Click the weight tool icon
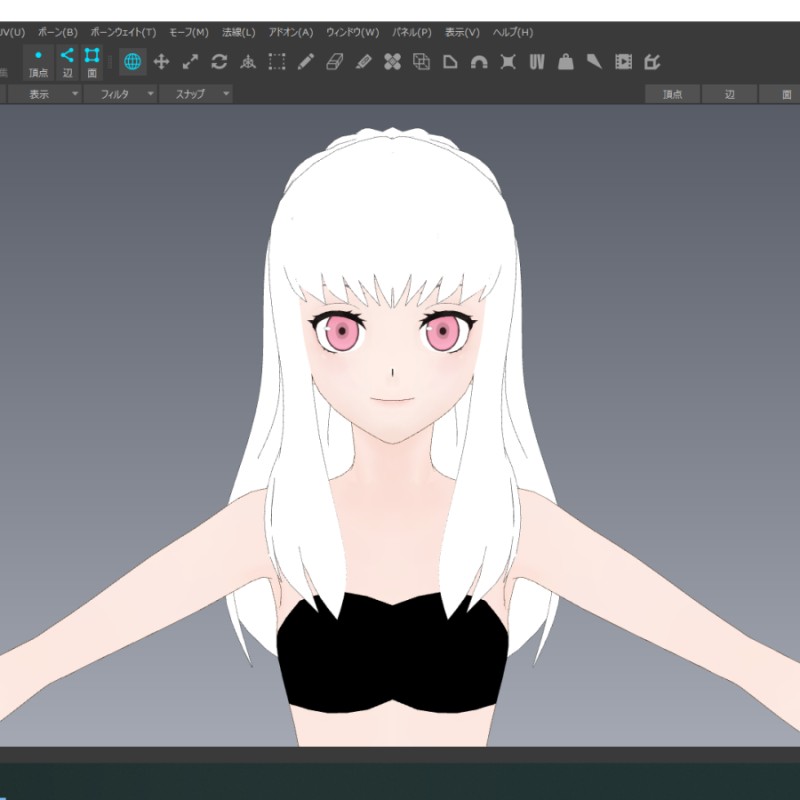Screen dimensions: 800x800 566,62
